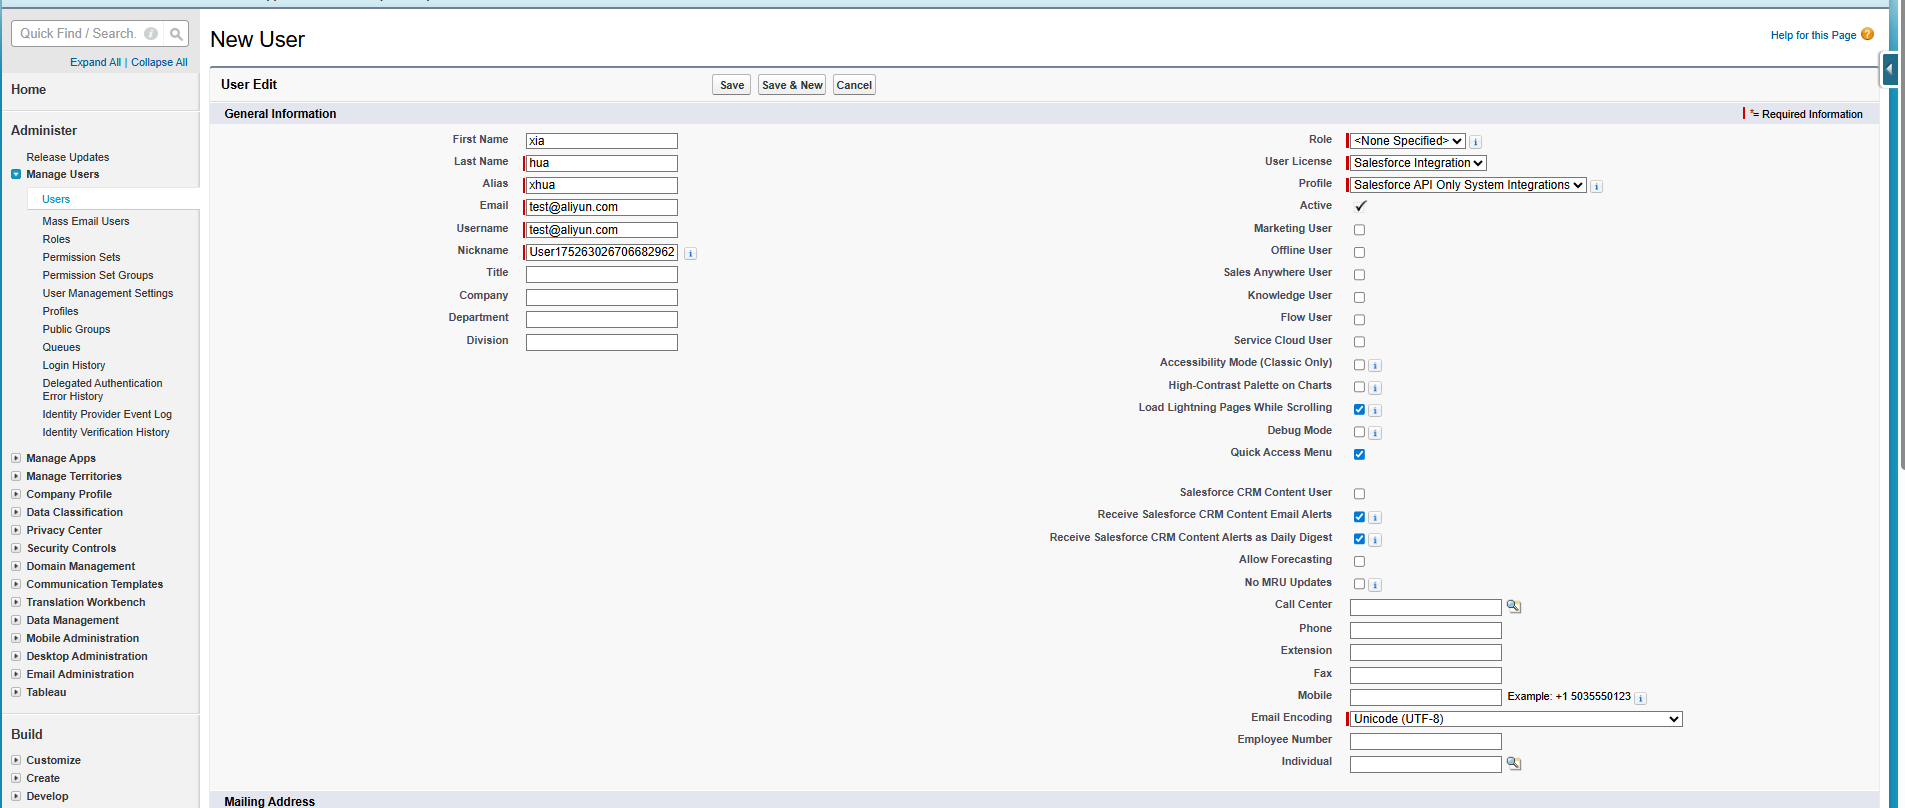Viewport: 1905px width, 808px height.
Task: Enable the Marketing User checkbox
Action: (x=1359, y=230)
